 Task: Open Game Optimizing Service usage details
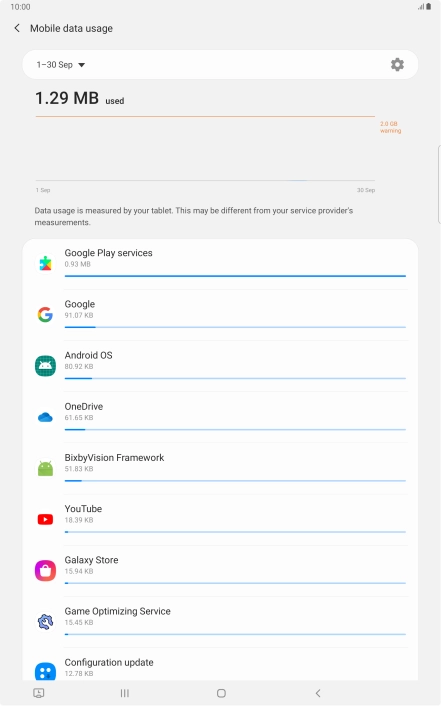click(x=220, y=622)
